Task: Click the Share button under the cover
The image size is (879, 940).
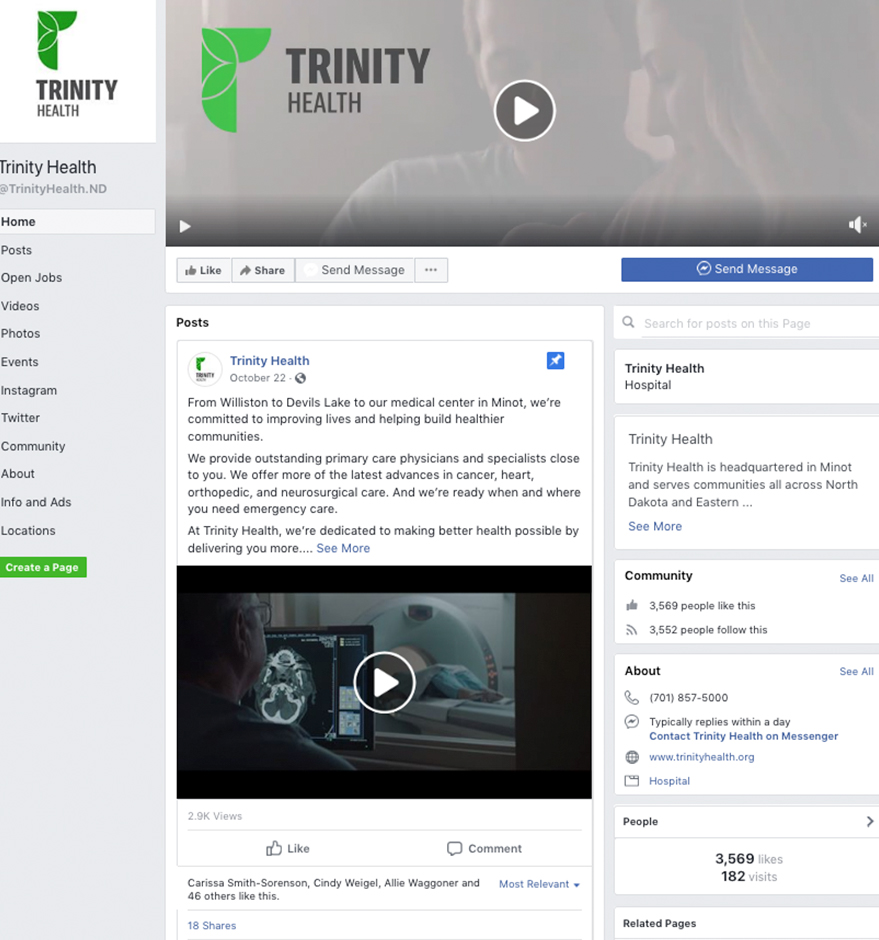Action: pos(263,270)
